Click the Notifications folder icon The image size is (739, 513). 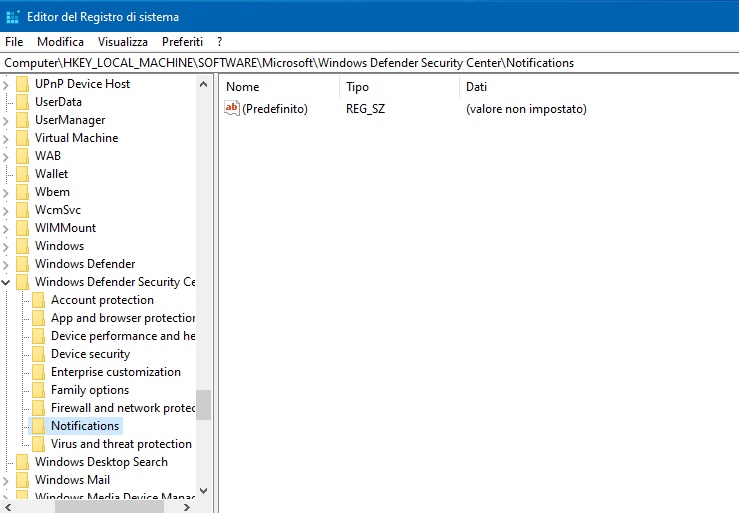click(x=39, y=426)
